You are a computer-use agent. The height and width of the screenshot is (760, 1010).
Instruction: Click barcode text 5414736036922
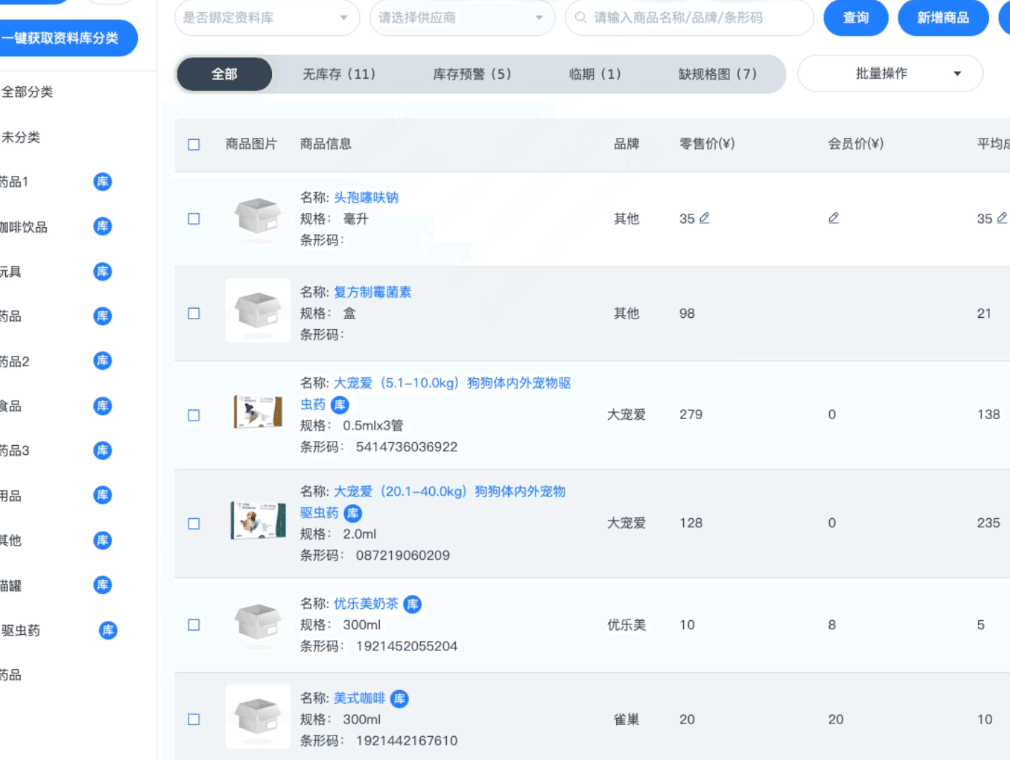point(406,447)
